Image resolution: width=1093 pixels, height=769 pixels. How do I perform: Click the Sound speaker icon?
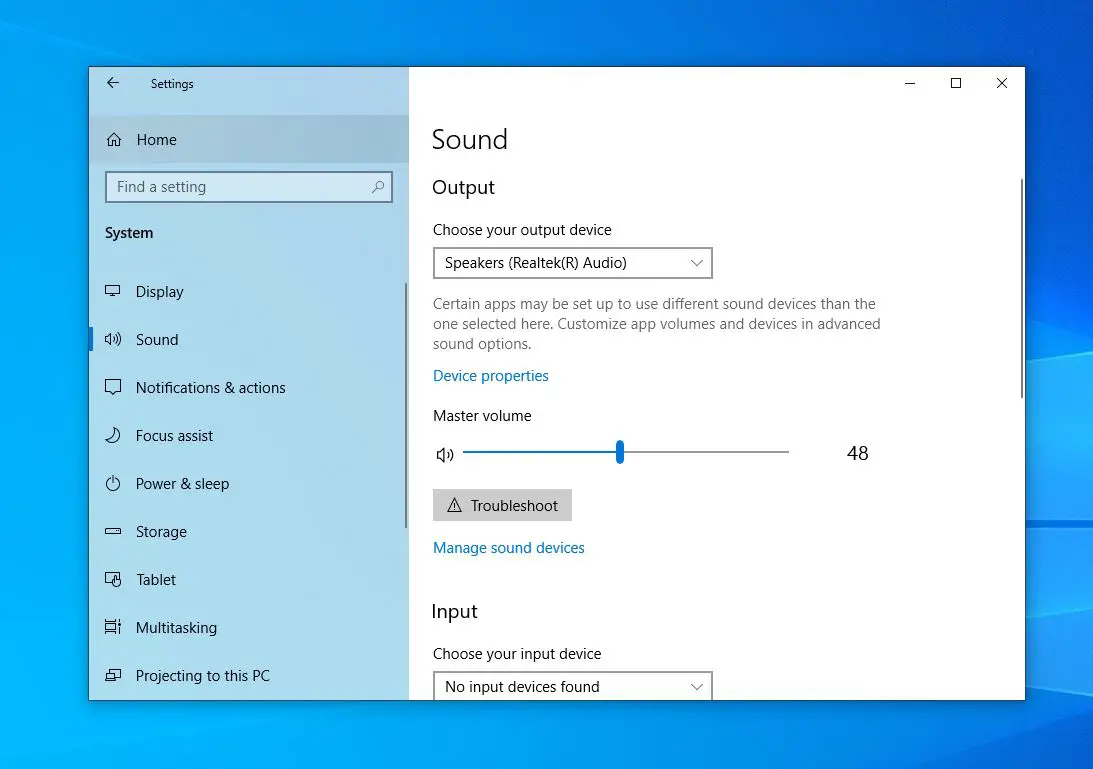[113, 339]
